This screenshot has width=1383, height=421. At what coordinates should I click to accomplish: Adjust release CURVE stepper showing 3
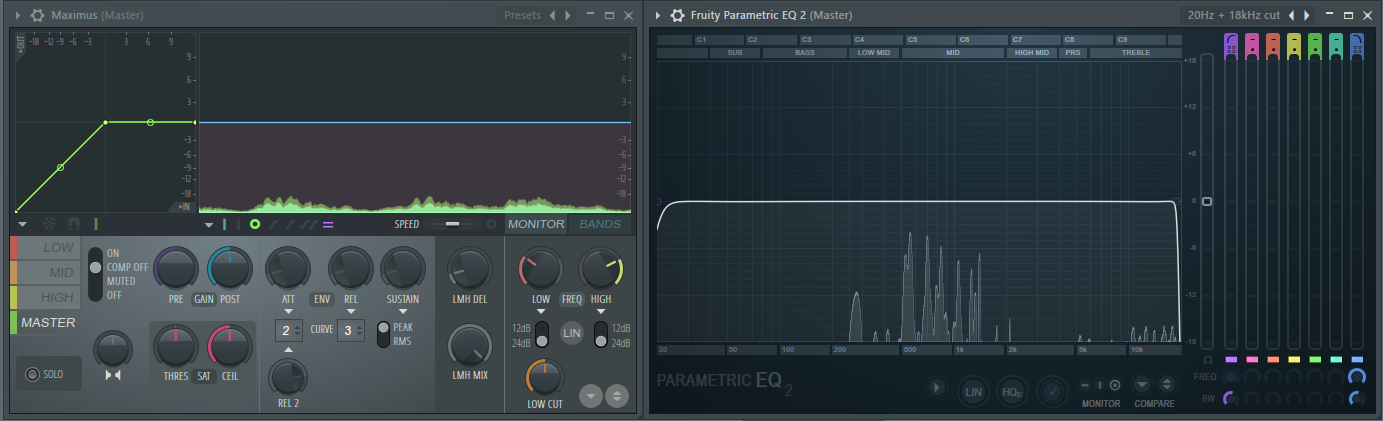coord(351,331)
